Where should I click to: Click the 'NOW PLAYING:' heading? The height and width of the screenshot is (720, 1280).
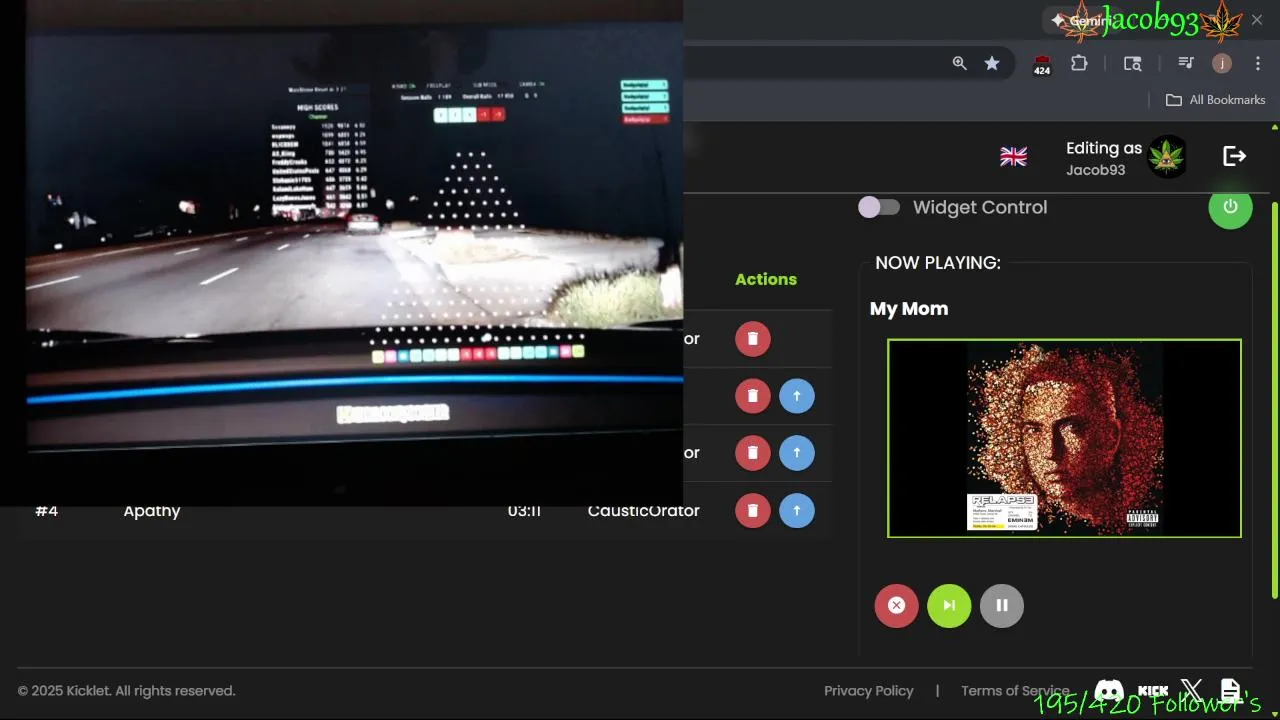pyautogui.click(x=938, y=263)
